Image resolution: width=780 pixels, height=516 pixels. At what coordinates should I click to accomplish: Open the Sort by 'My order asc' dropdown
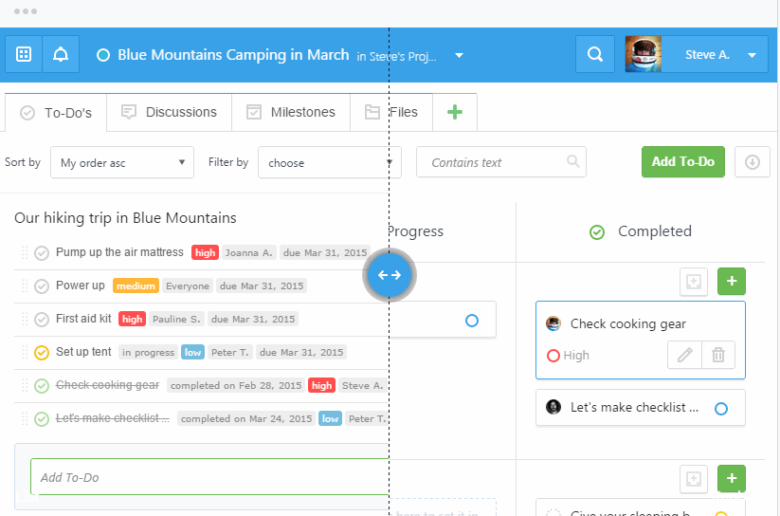click(122, 162)
